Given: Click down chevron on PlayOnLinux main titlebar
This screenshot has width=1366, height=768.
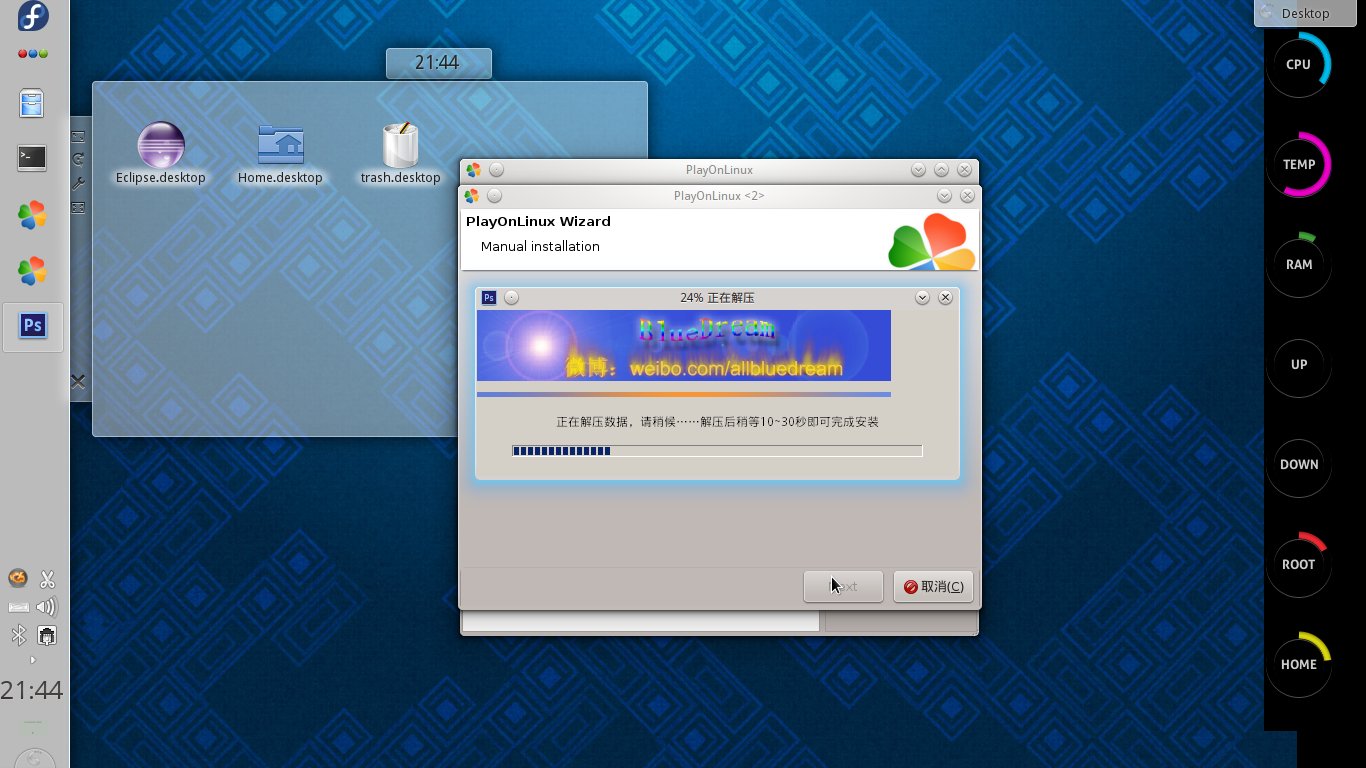Looking at the screenshot, I should point(918,170).
